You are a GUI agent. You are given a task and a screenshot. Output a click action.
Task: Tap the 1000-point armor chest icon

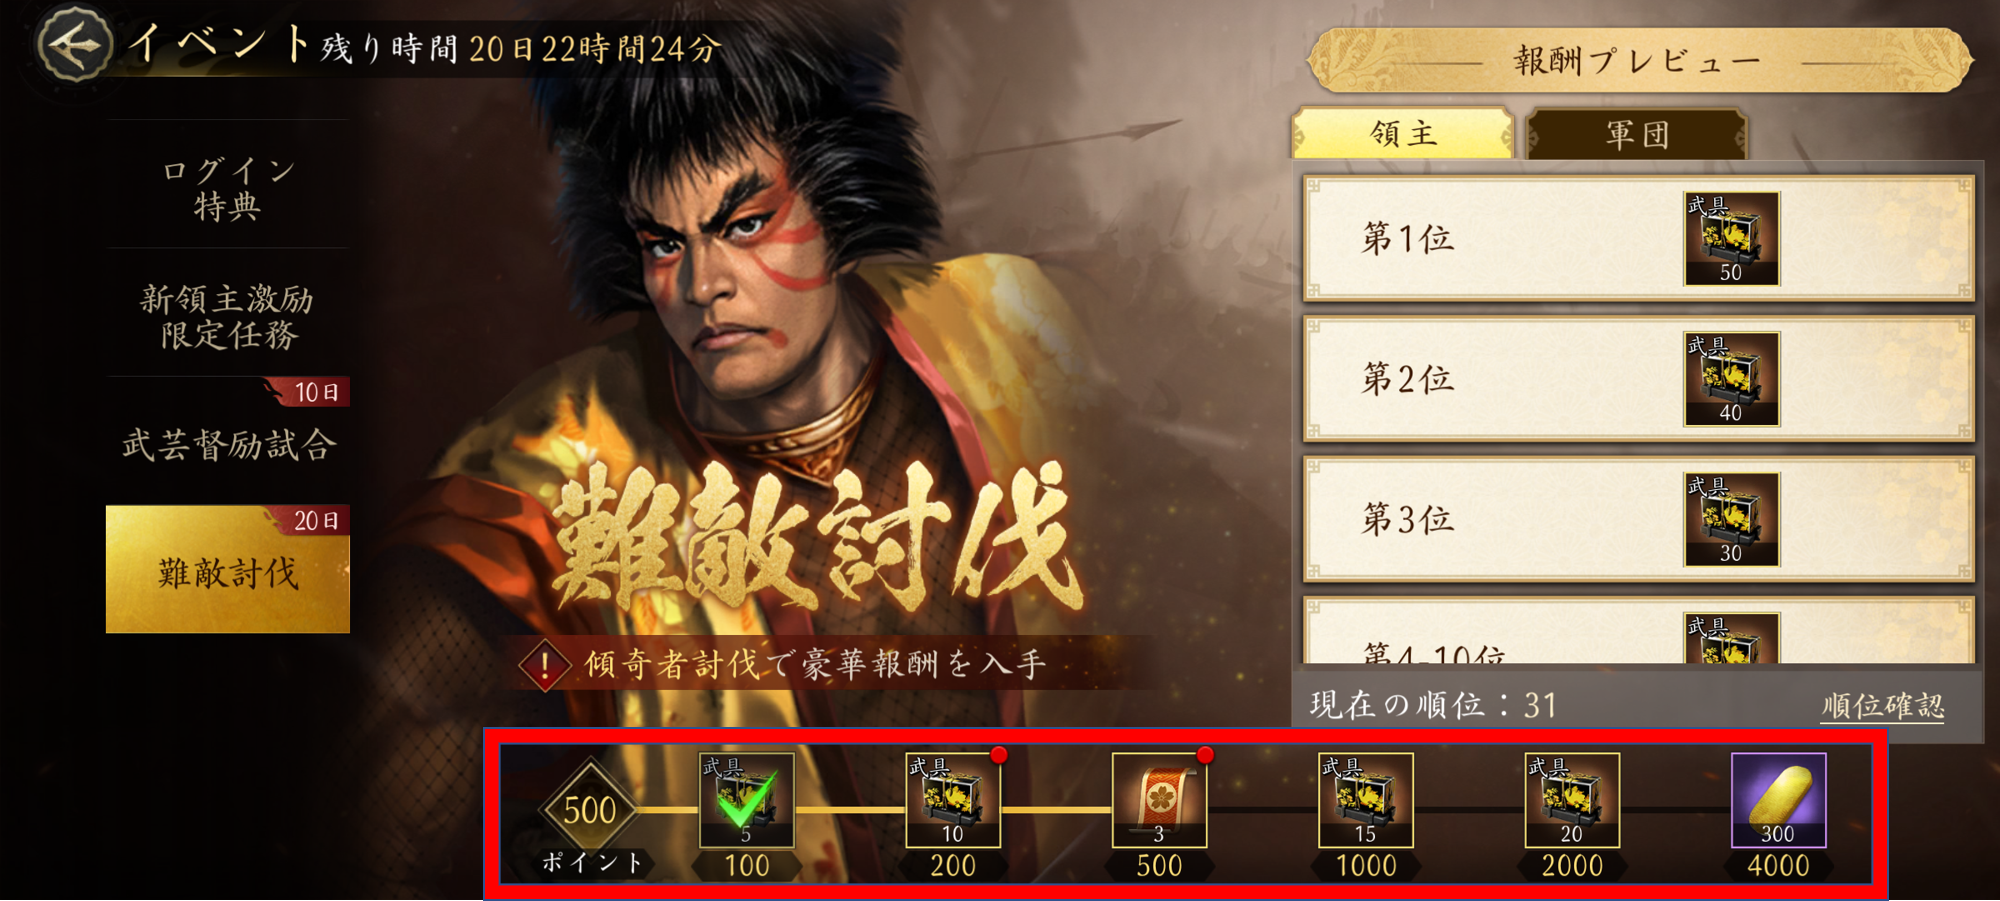(x=1366, y=801)
